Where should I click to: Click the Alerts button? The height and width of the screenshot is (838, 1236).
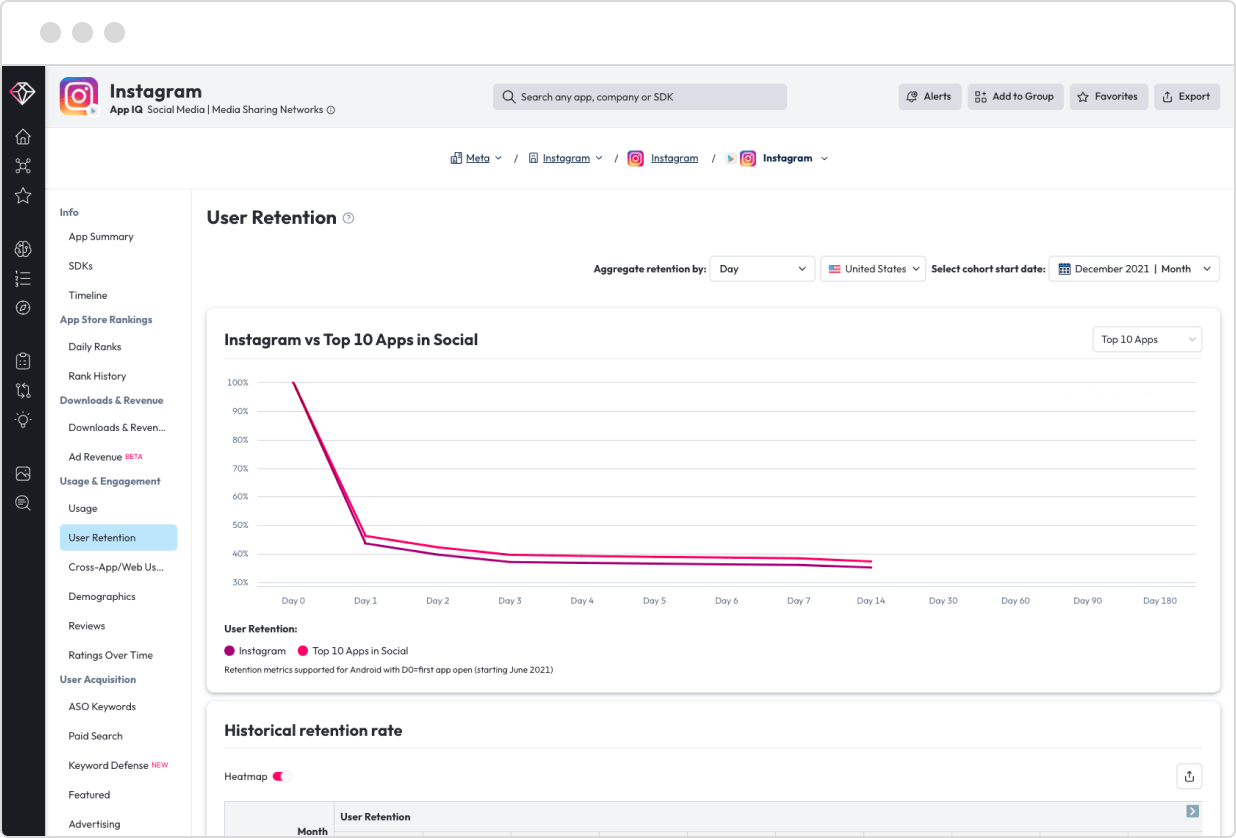(930, 97)
